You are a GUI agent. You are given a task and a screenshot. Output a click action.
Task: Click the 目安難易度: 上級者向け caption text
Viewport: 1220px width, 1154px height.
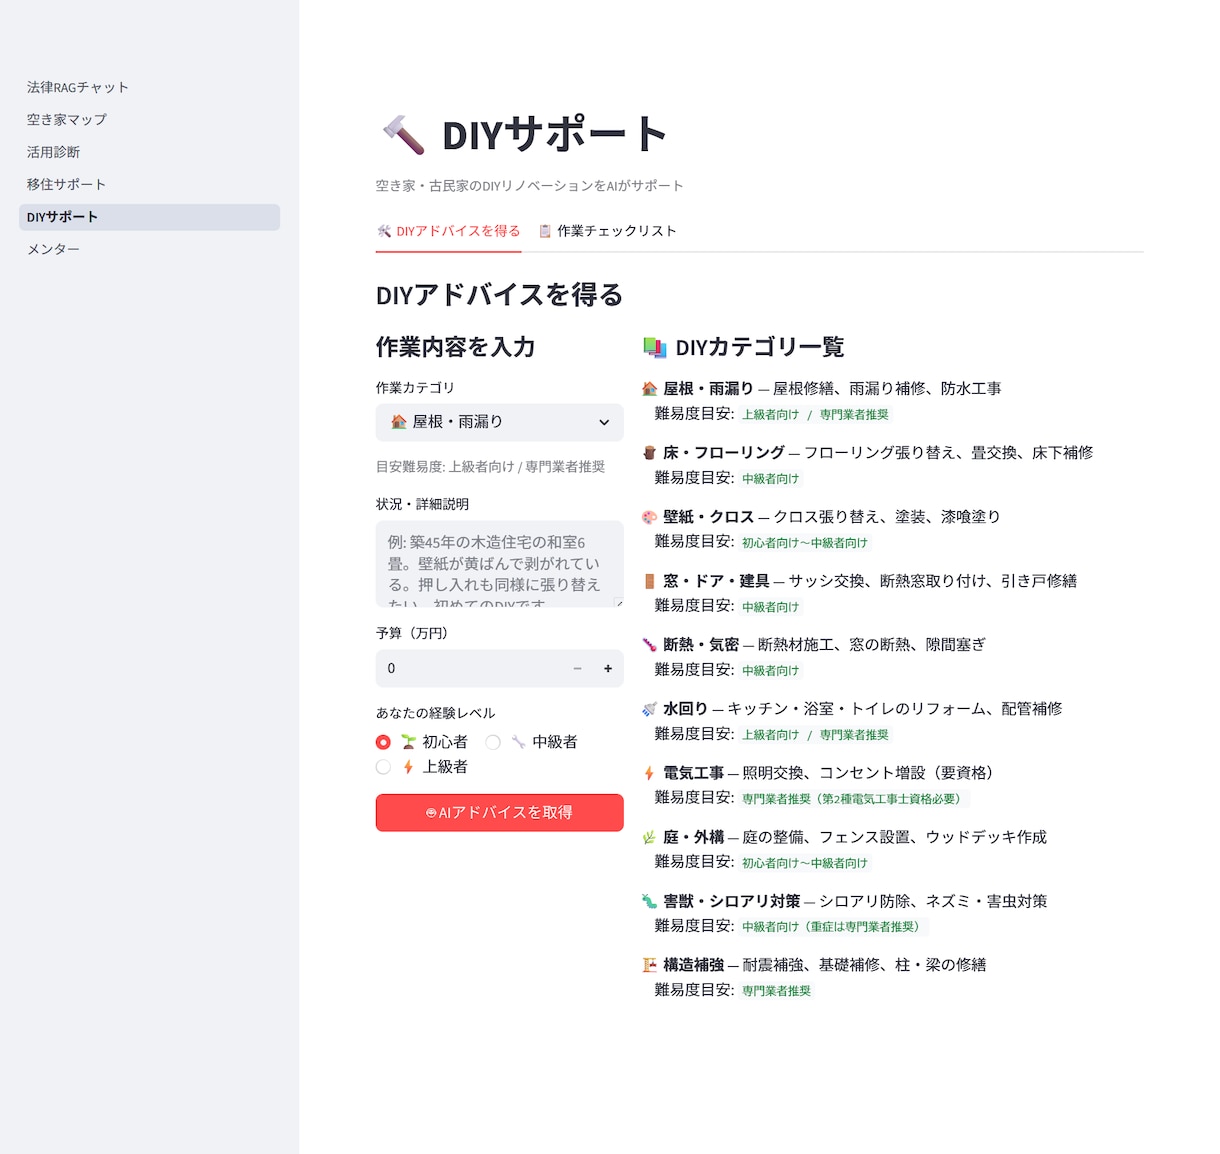(x=490, y=467)
